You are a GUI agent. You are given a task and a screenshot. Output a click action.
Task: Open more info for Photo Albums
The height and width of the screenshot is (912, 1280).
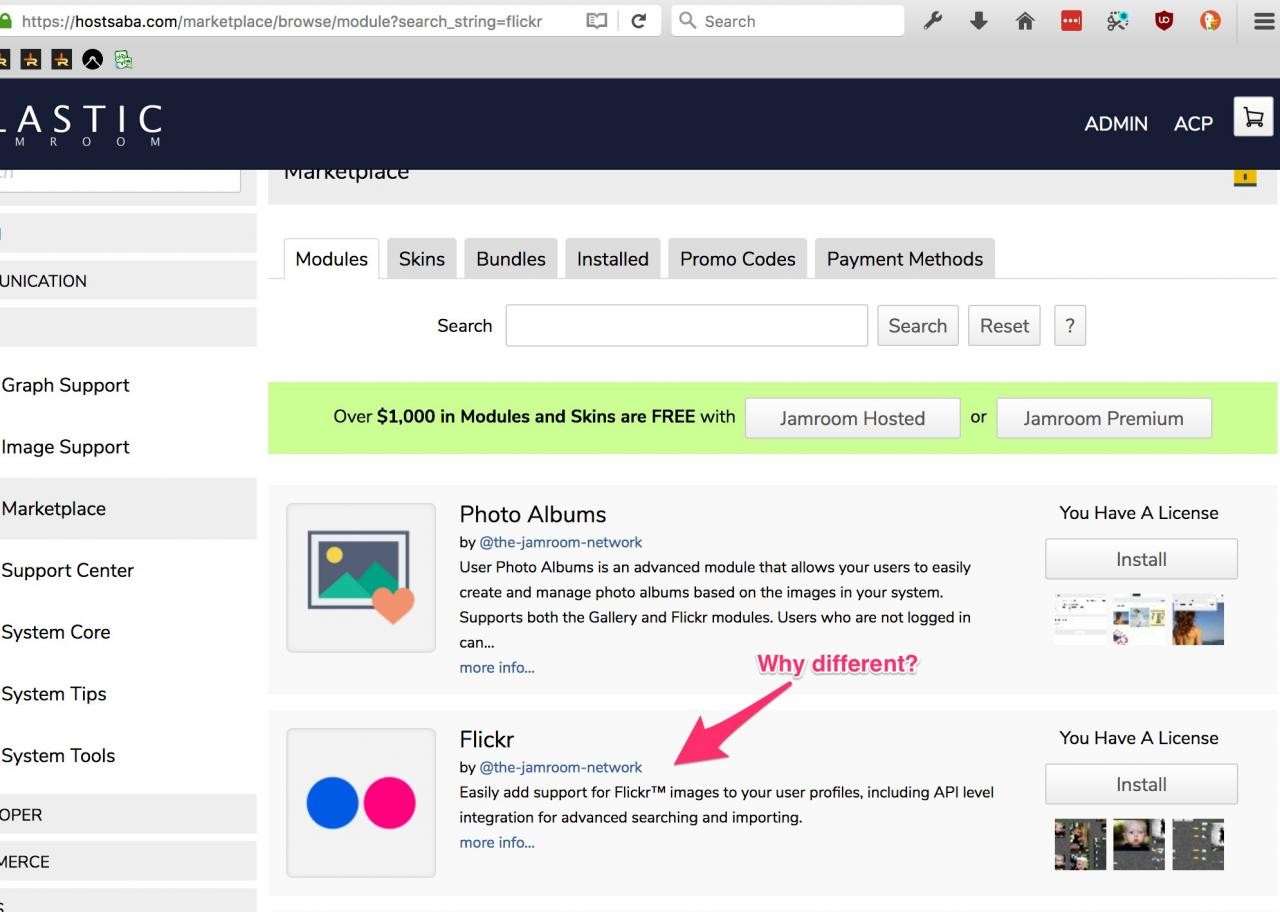coord(497,668)
